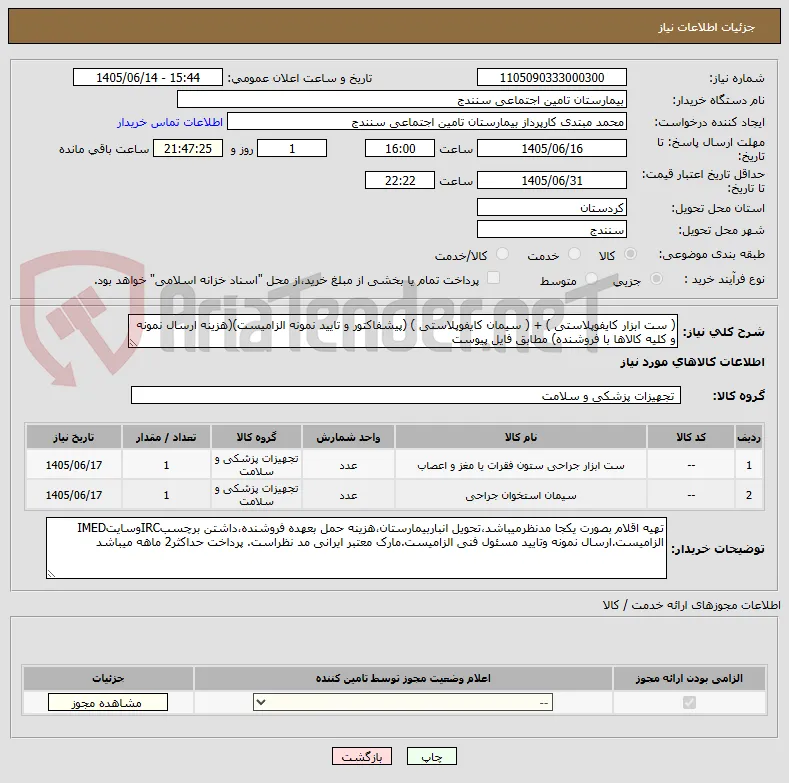
Task: Click the کد کالا column header
Action: [x=690, y=437]
